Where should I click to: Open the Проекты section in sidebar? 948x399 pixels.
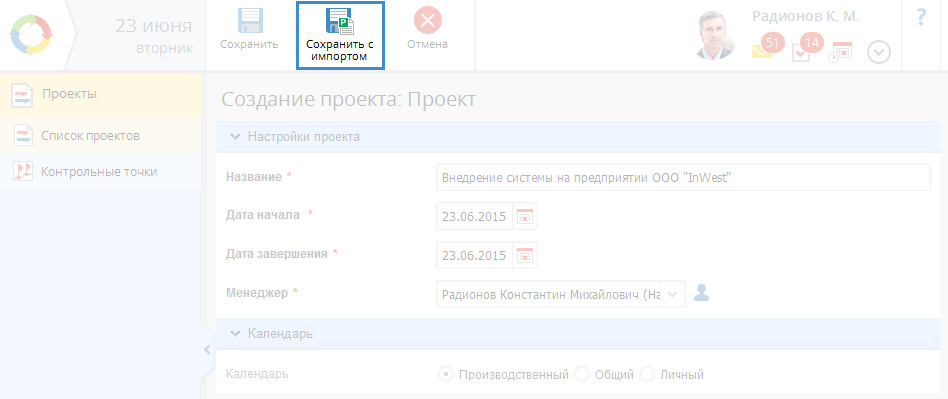tap(100, 95)
